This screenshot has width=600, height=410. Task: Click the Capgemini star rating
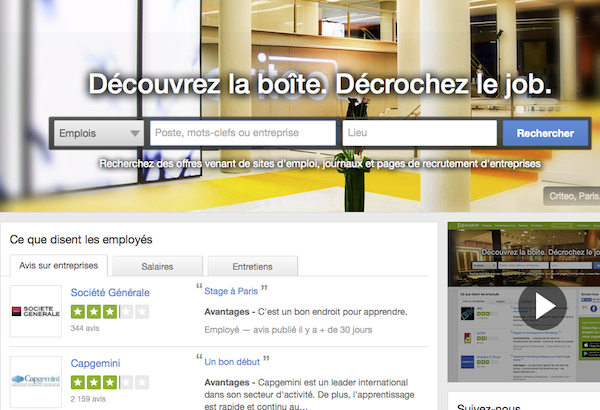(110, 382)
